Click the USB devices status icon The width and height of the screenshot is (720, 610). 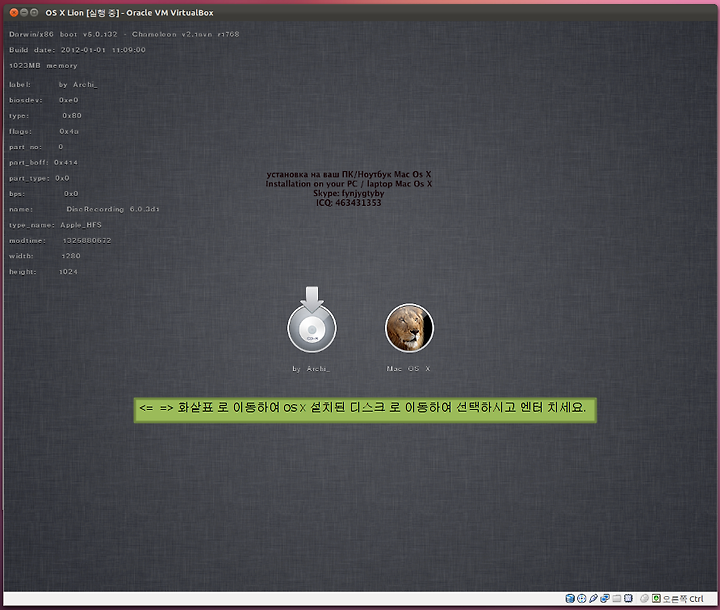pos(593,599)
